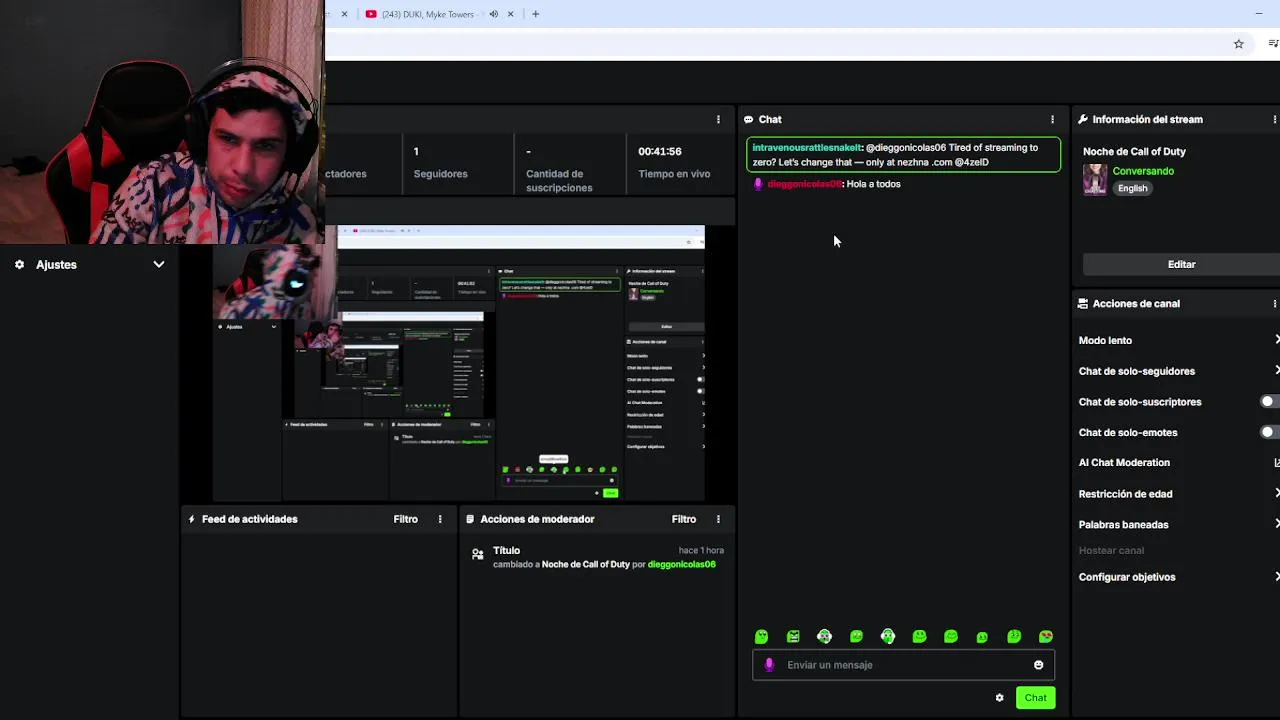Click the greyed Hostear canal entry
Viewport: 1280px width, 720px height.
click(1111, 551)
